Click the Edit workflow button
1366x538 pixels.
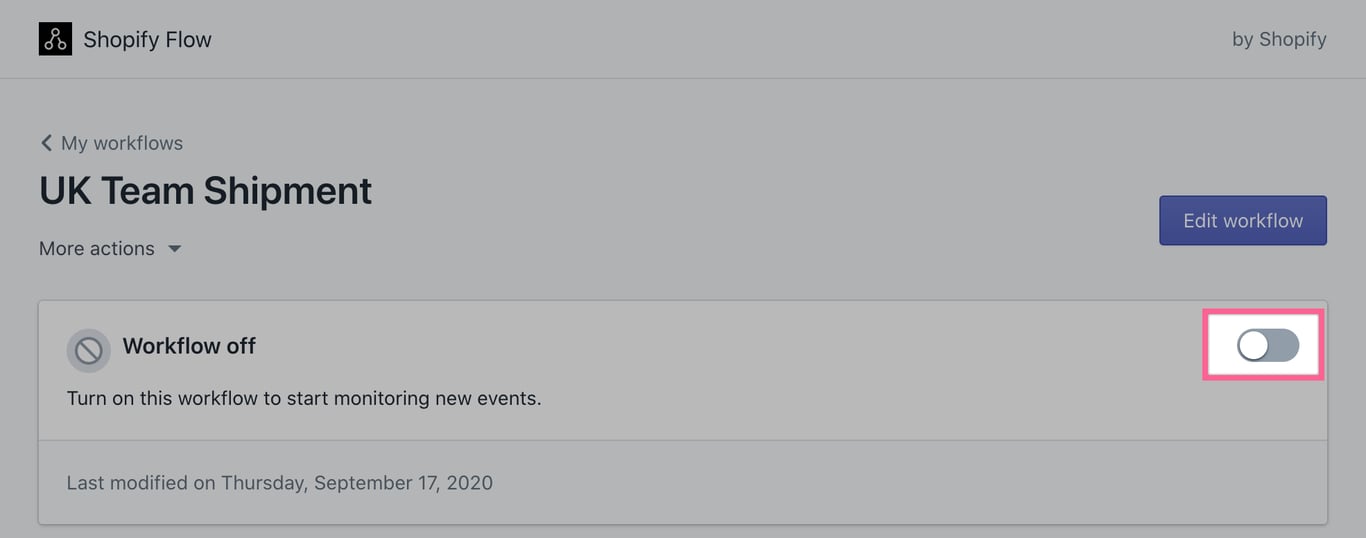1243,220
